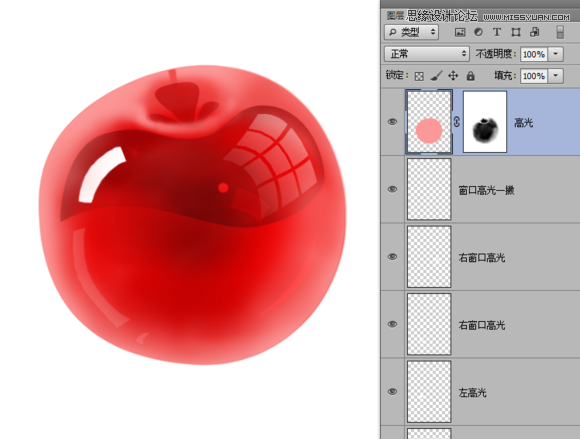Open the 不透明度 opacity slider arrow
Viewport: 580px width, 439px height.
(556, 54)
